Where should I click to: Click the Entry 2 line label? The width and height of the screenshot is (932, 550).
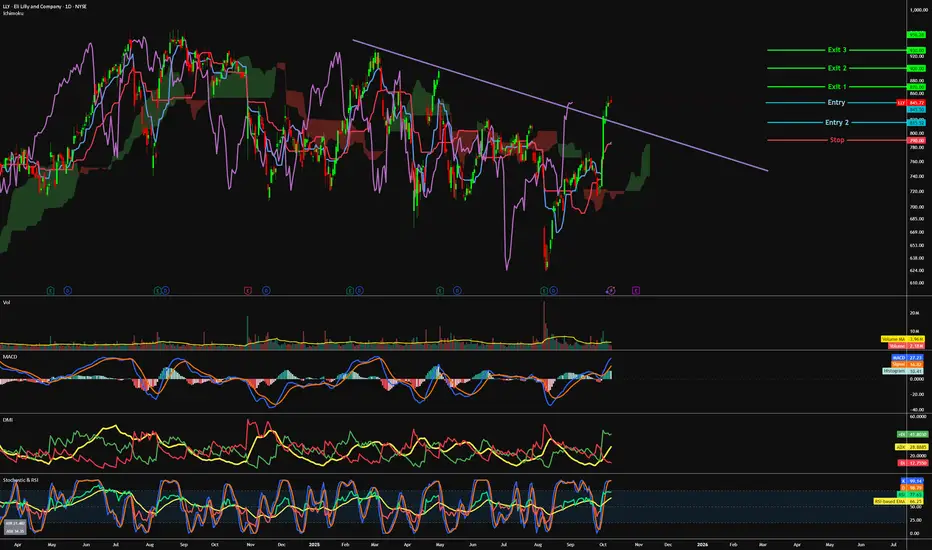coord(836,122)
